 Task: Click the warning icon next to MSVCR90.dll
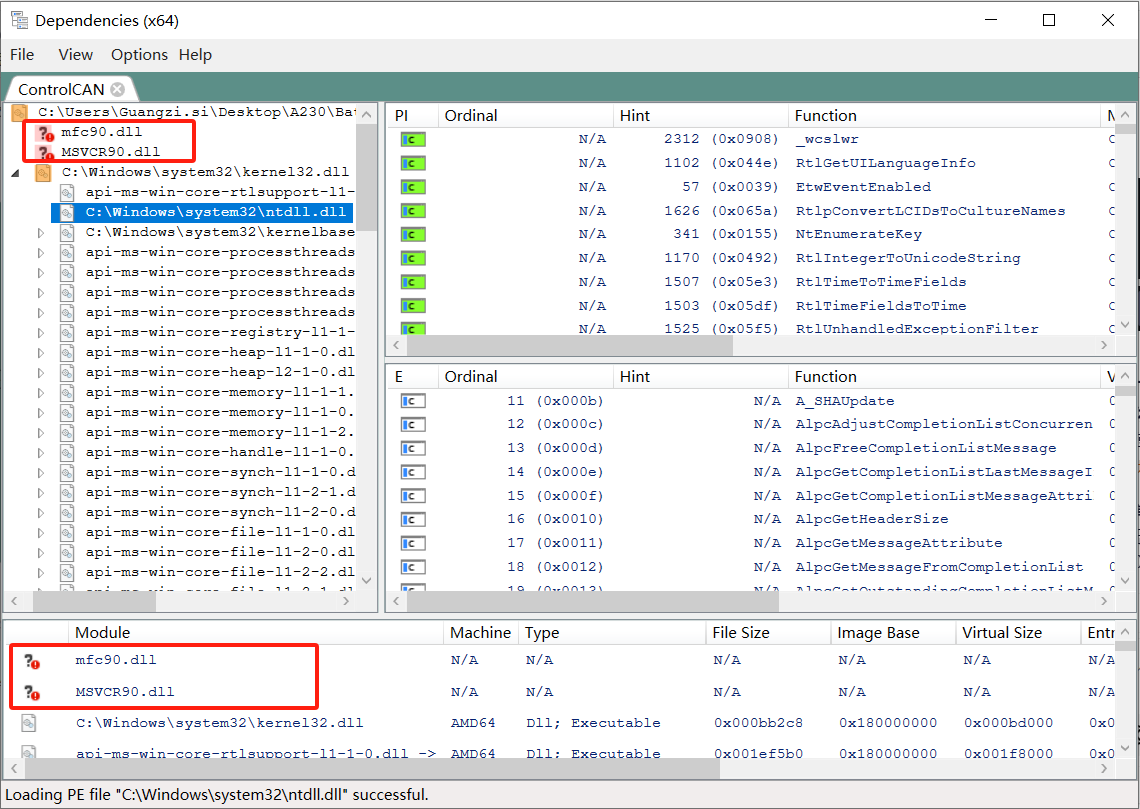click(46, 151)
